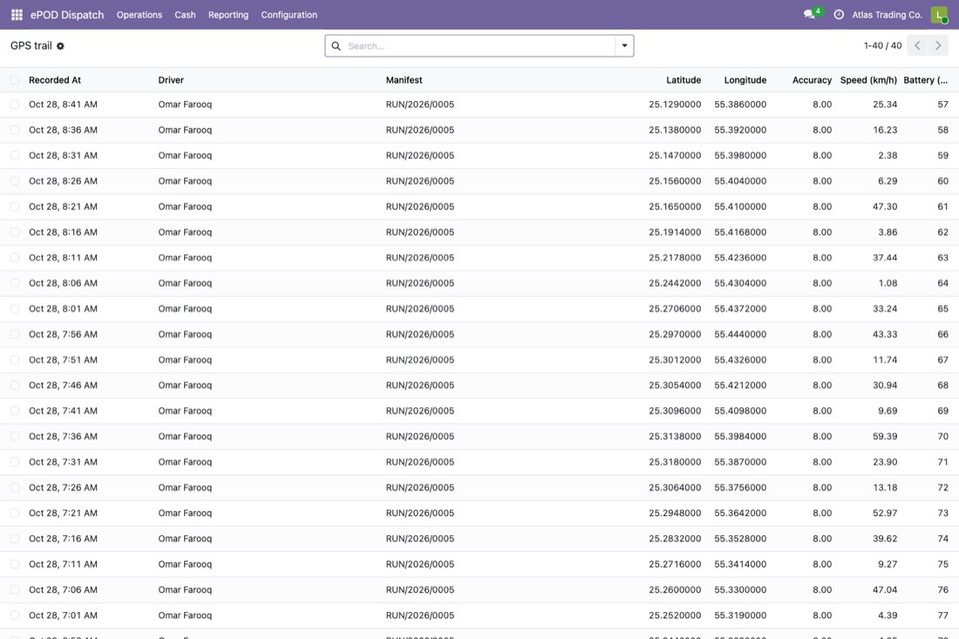This screenshot has width=959, height=639.
Task: Focus the Search input field
Action: click(x=480, y=46)
